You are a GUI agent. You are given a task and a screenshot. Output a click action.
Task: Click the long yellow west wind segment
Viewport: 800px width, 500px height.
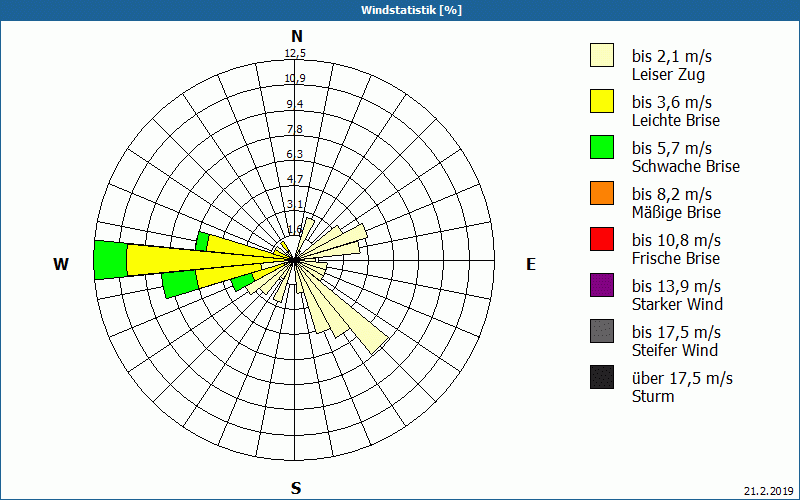(x=202, y=260)
